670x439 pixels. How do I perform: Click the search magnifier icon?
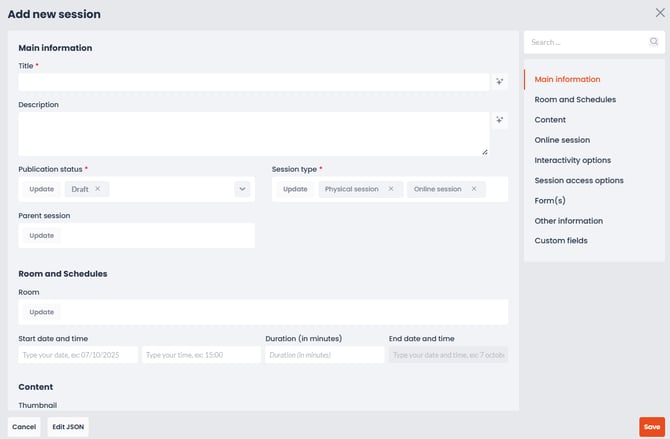click(x=654, y=42)
